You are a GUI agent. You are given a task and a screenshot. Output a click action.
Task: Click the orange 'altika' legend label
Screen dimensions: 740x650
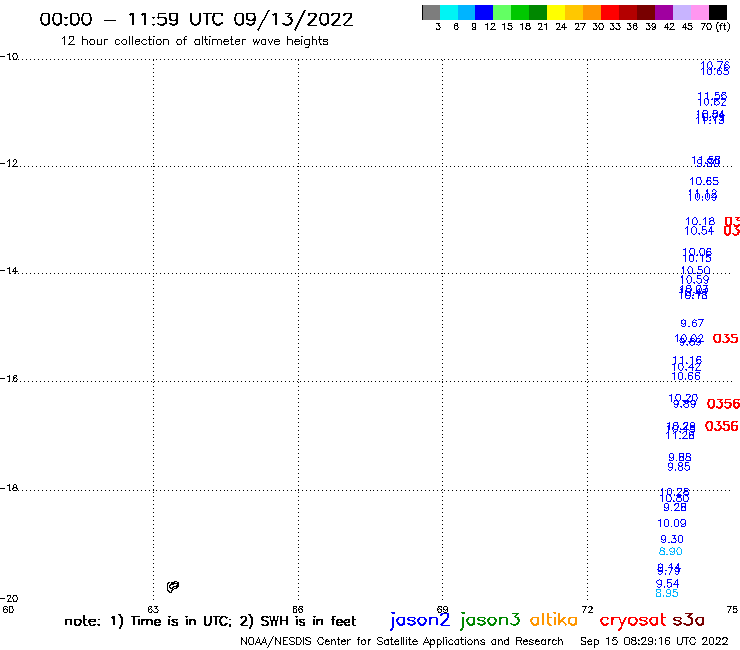[553, 619]
